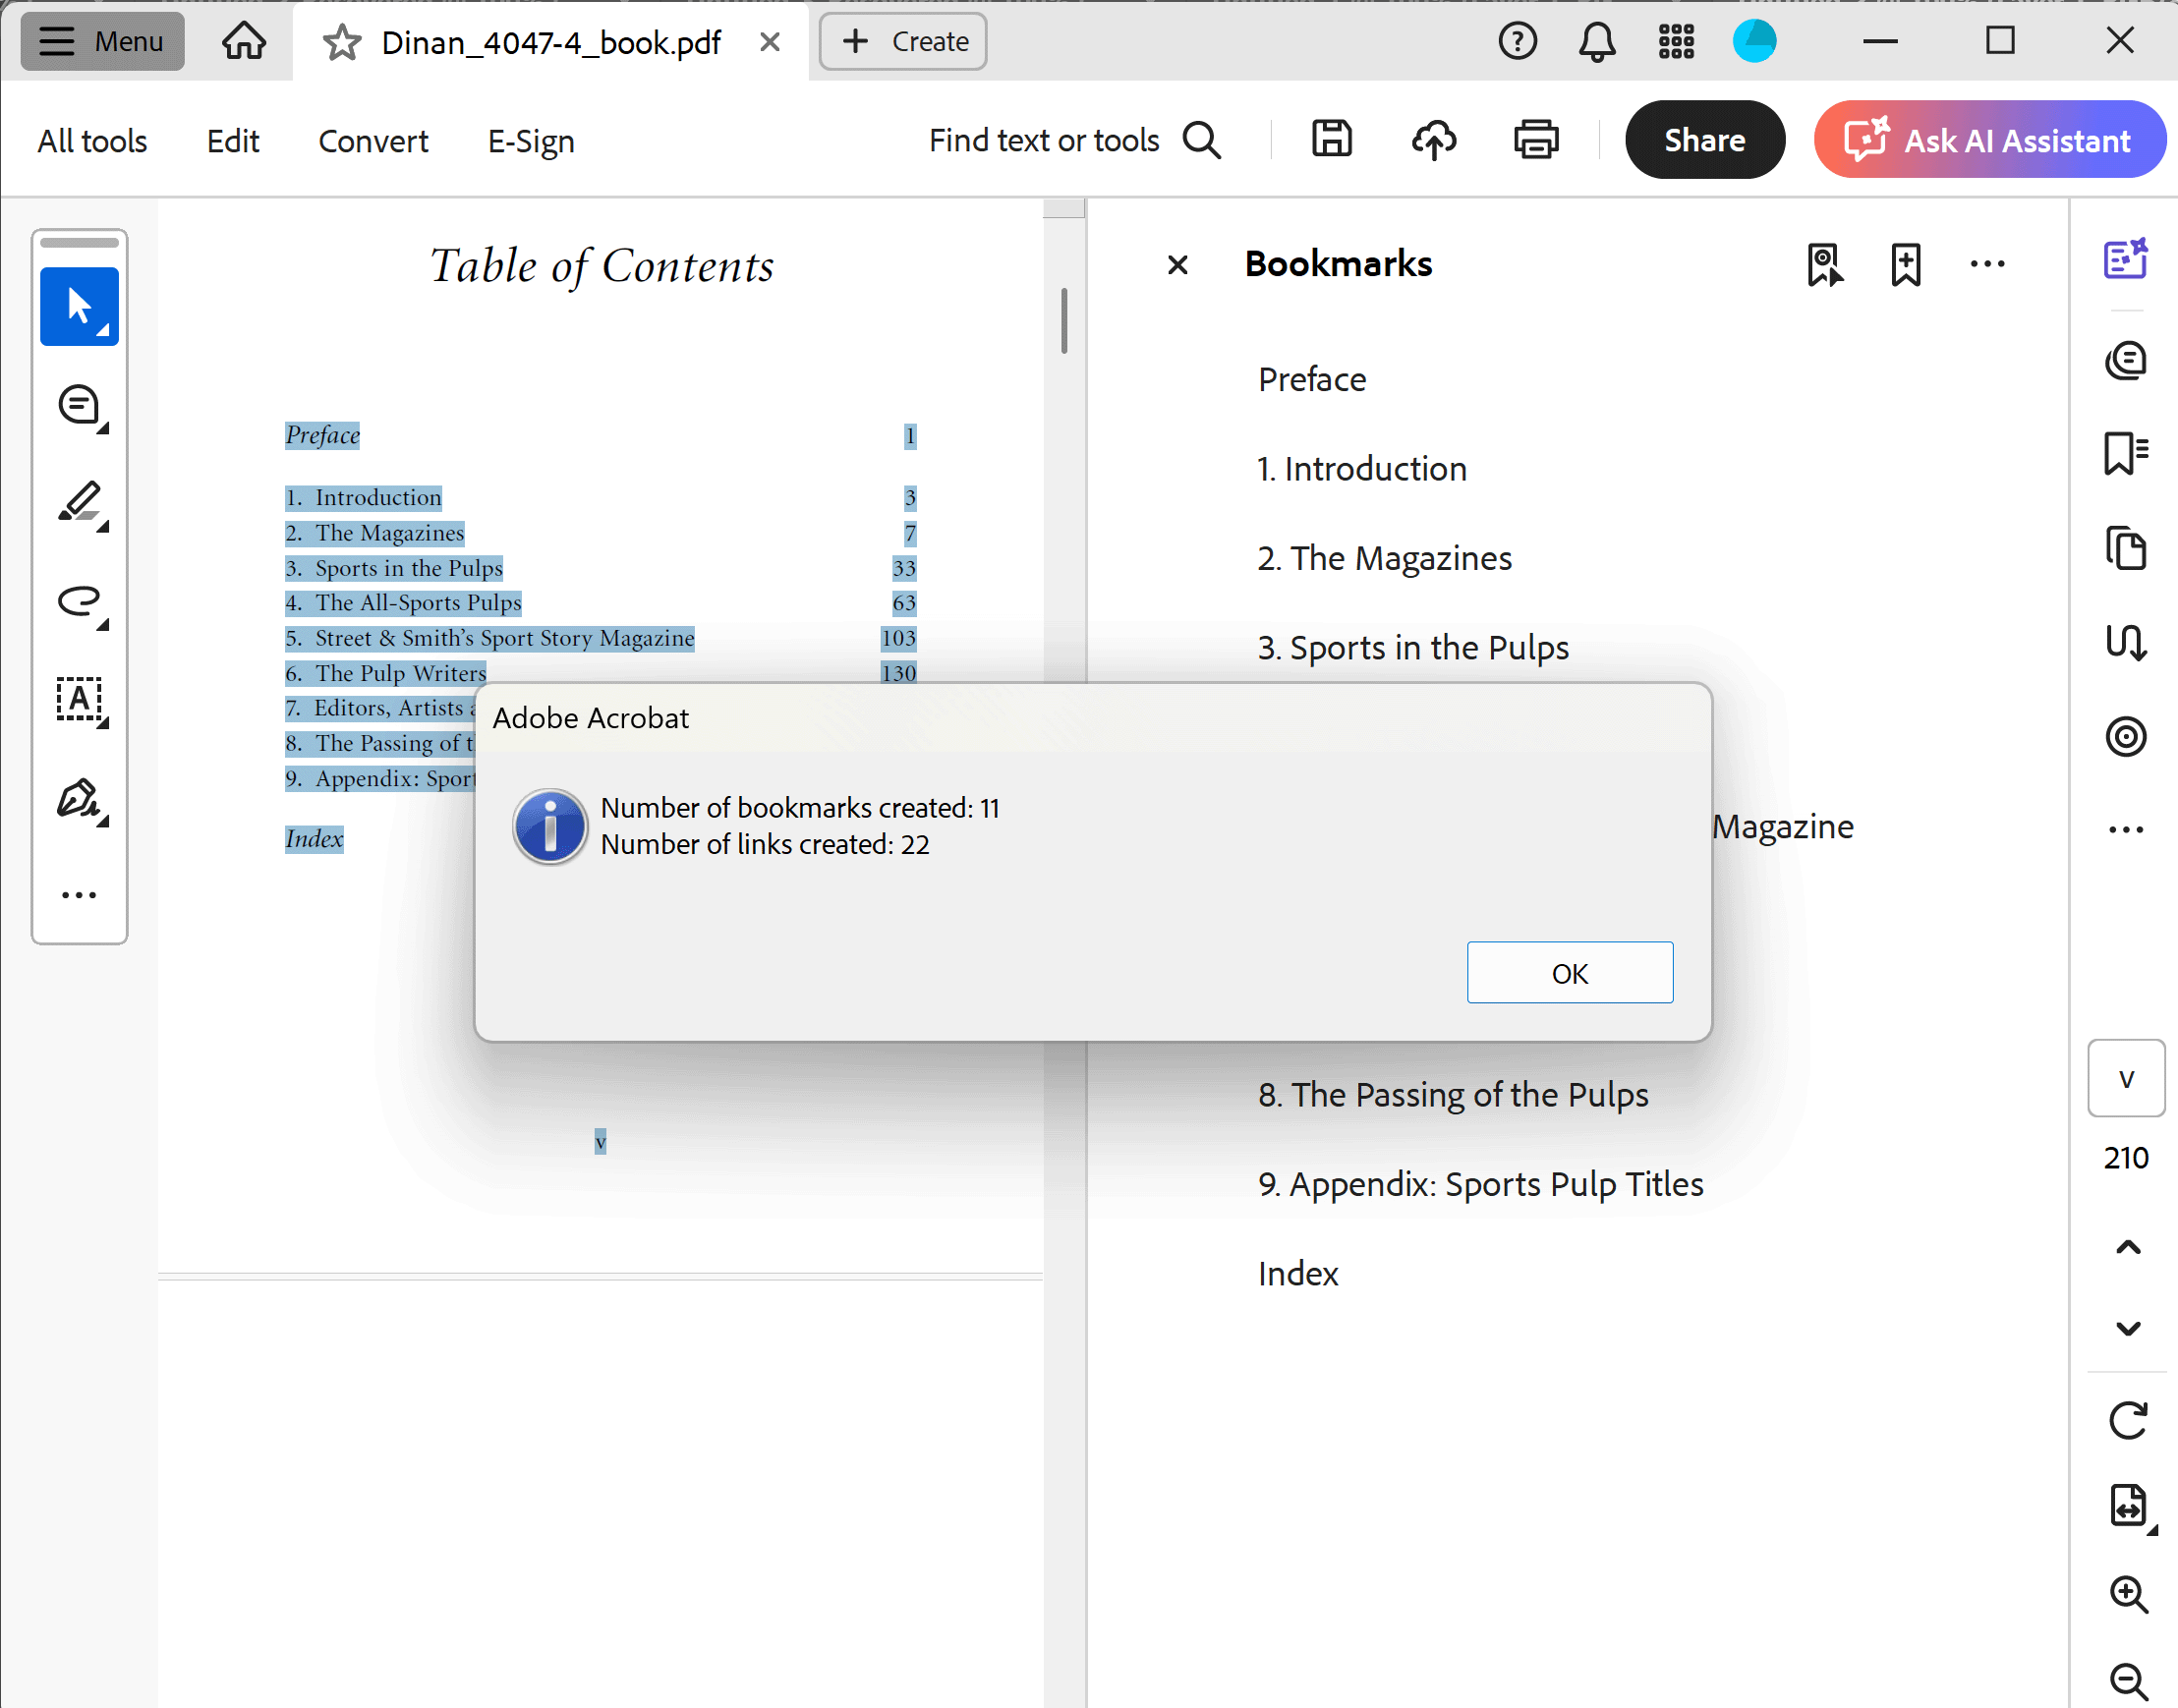Choose the Select arrow tool
The width and height of the screenshot is (2178, 1708).
[80, 307]
